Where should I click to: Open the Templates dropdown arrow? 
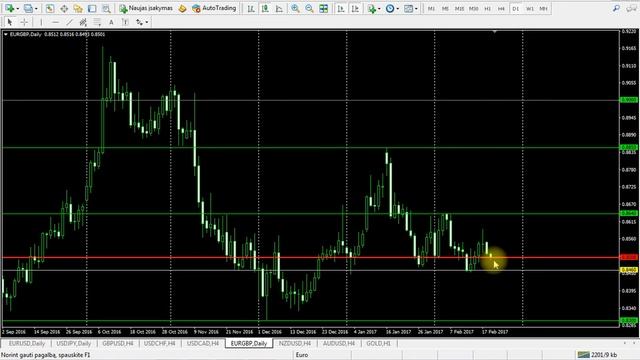416,9
